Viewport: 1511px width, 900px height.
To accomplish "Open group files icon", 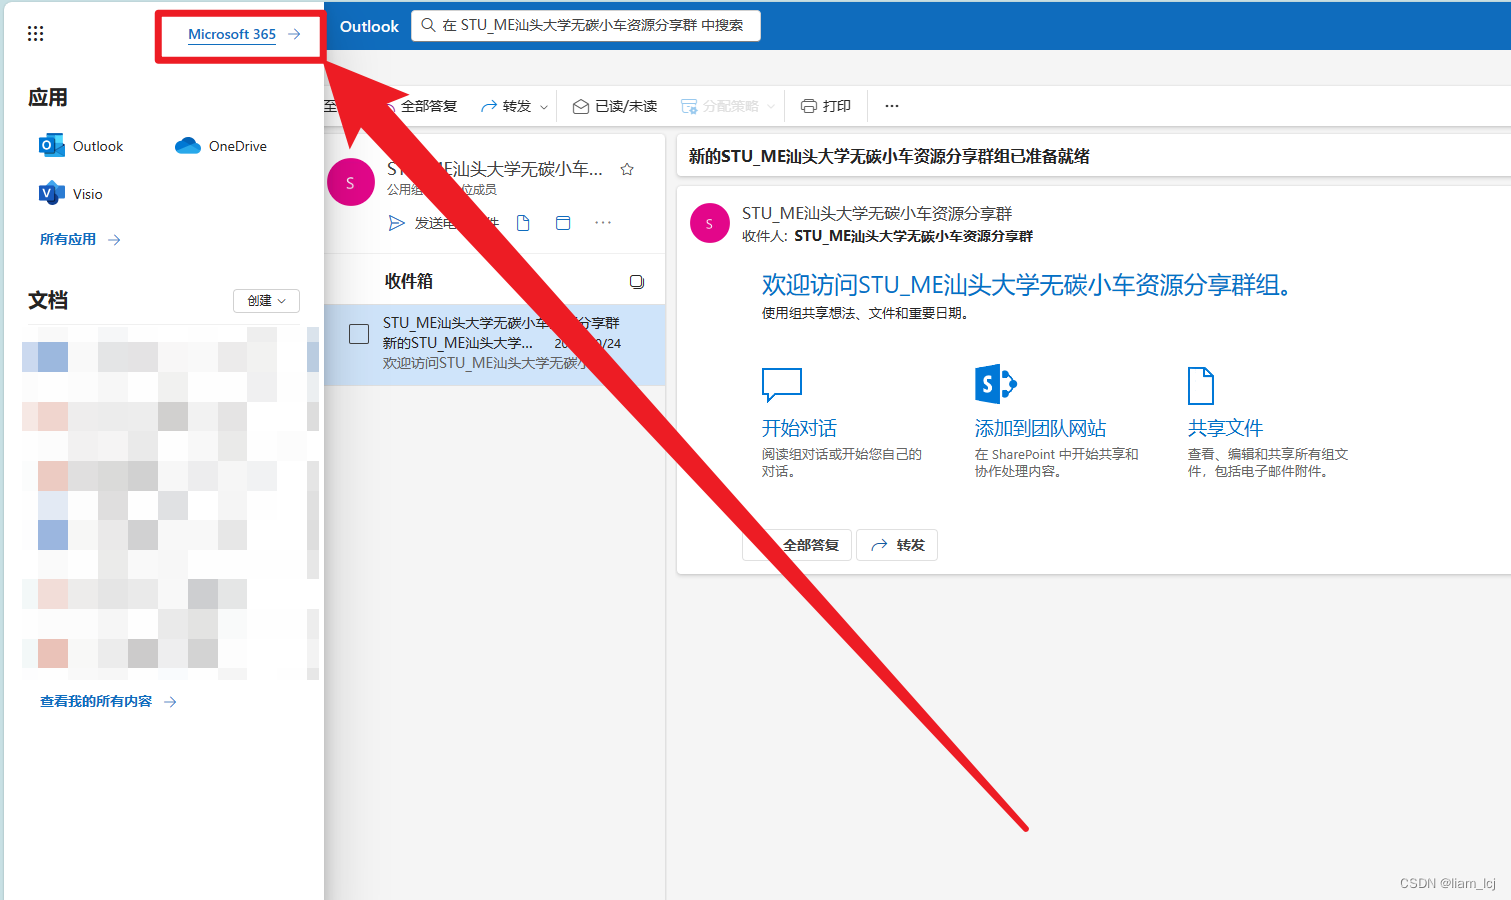I will click(x=523, y=223).
